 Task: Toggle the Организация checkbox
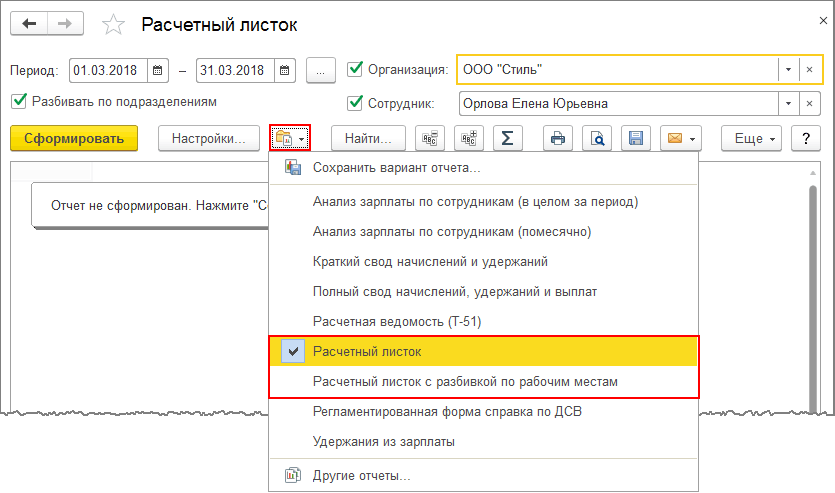click(355, 69)
